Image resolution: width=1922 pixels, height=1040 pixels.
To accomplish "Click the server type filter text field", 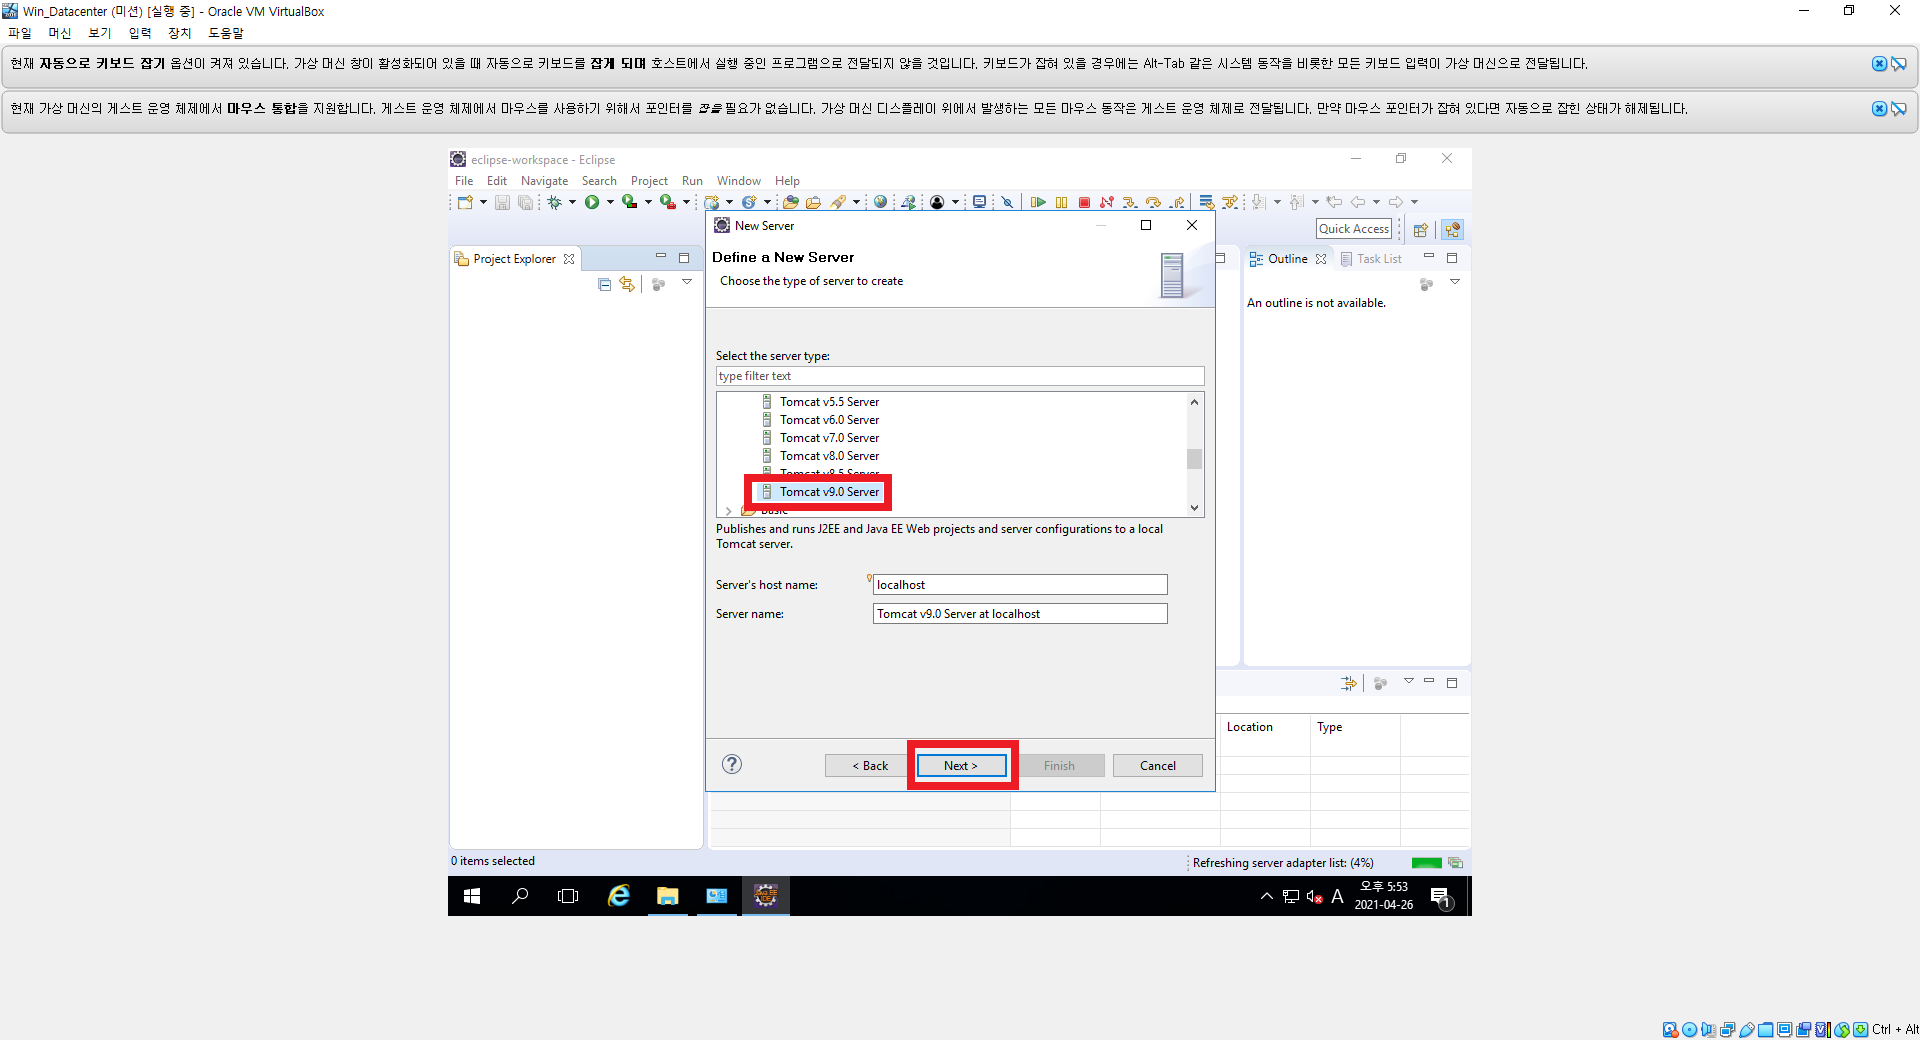I will [960, 376].
